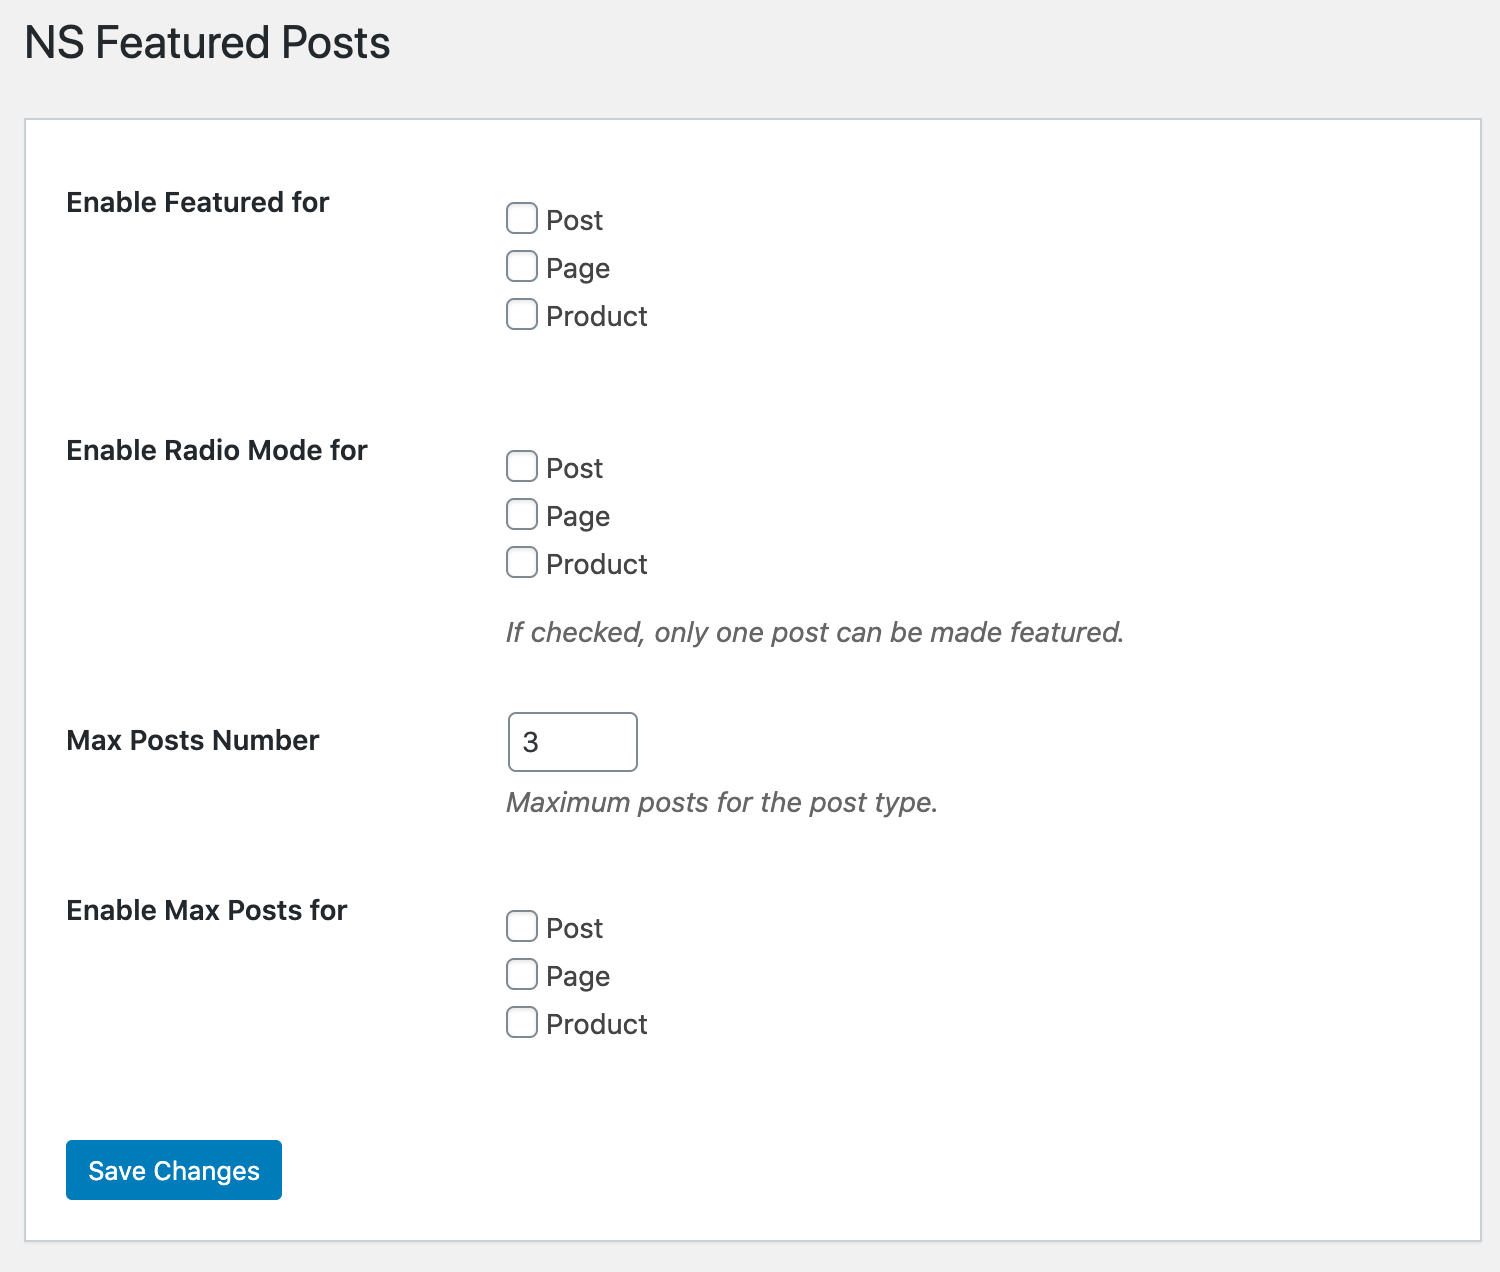This screenshot has width=1500, height=1272.
Task: Click the Enable Radio Mode for label
Action: (x=216, y=450)
